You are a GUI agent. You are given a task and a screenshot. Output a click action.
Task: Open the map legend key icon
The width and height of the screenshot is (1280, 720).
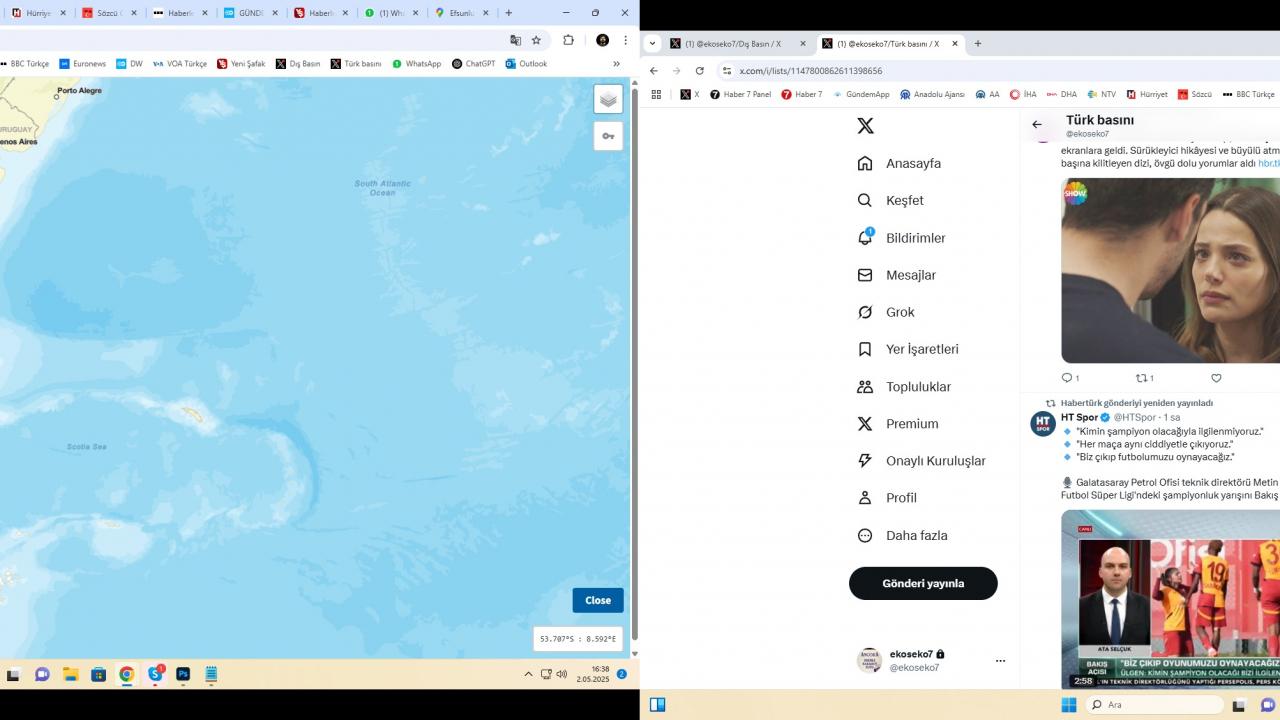(x=608, y=136)
